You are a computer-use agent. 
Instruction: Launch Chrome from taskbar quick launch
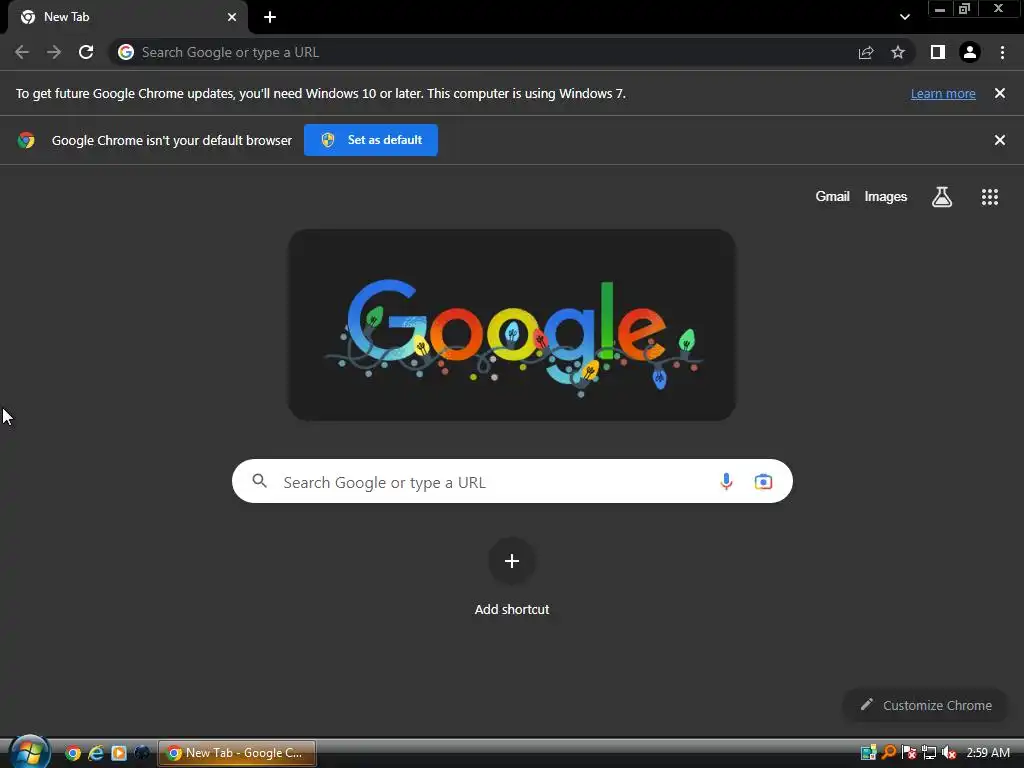pos(73,753)
